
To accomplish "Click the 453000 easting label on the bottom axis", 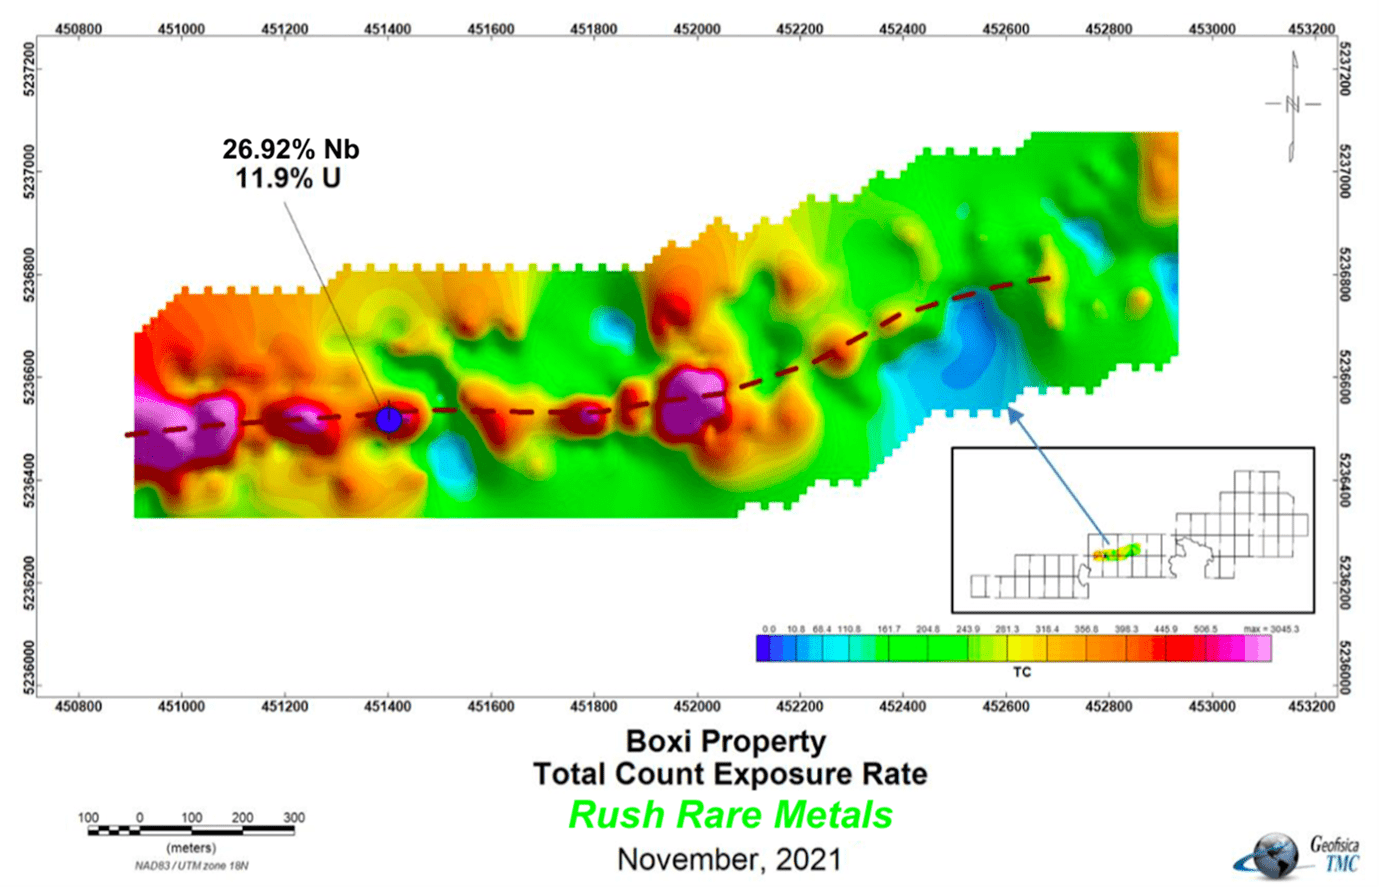I will pyautogui.click(x=1212, y=706).
